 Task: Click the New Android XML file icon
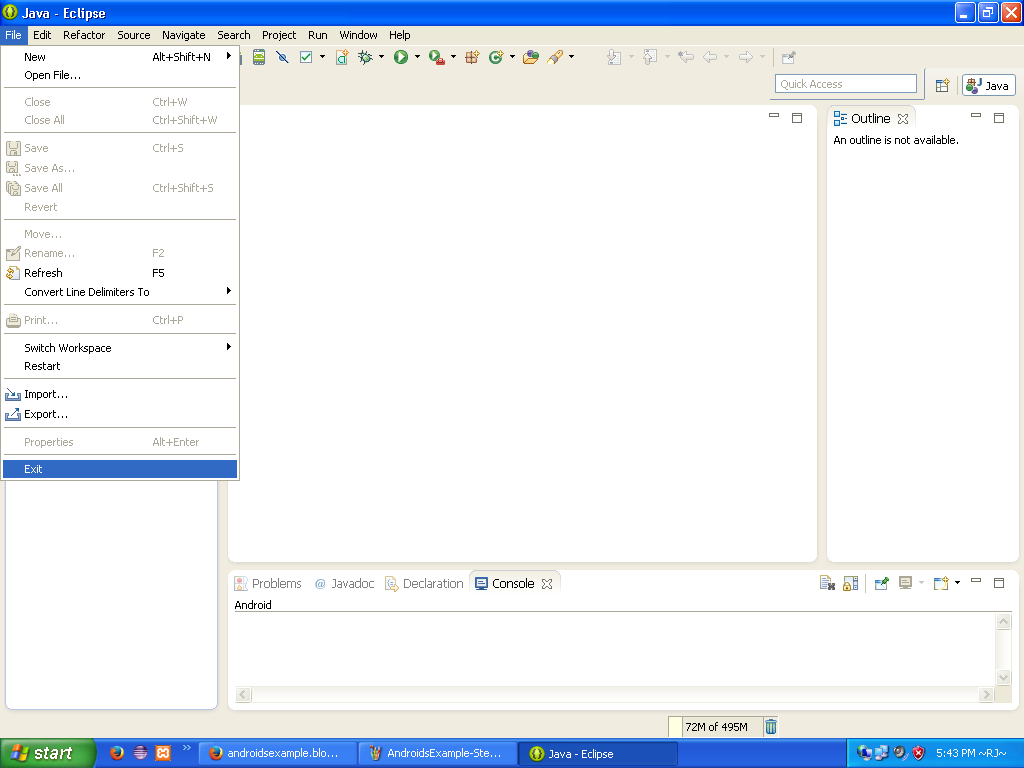342,57
